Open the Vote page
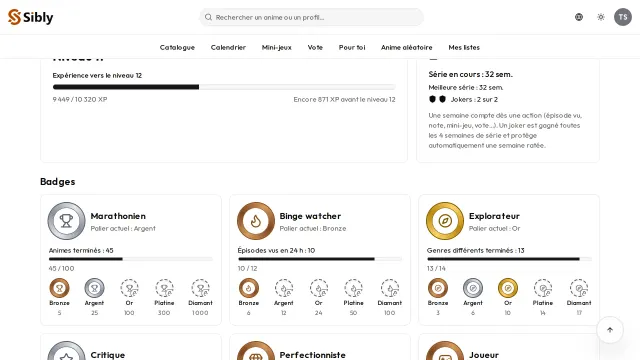This screenshot has height=360, width=640. 315,47
